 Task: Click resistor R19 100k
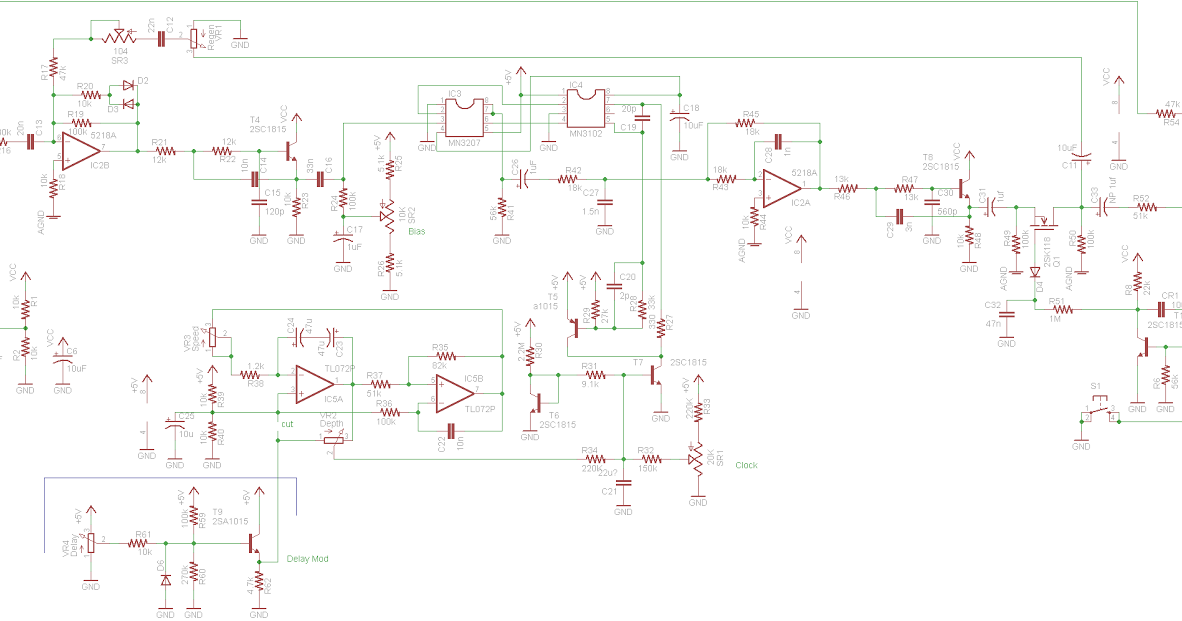81,123
